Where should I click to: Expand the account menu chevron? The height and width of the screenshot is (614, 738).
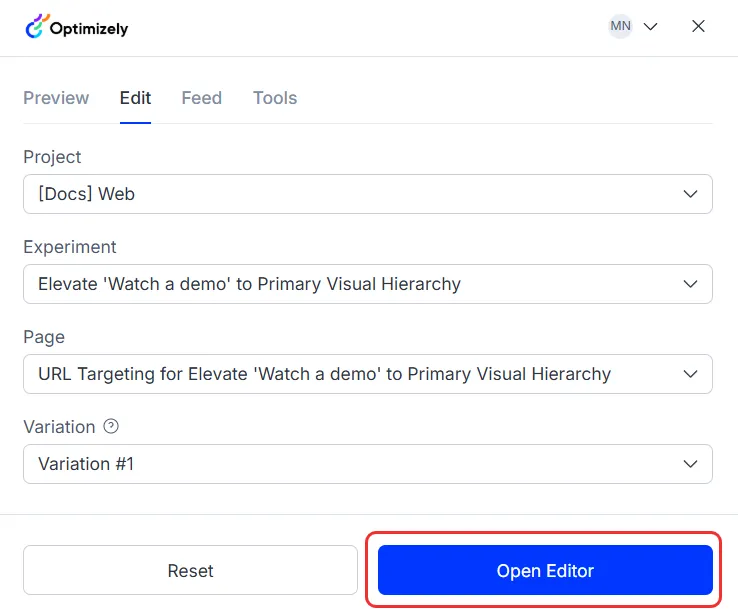click(x=650, y=27)
